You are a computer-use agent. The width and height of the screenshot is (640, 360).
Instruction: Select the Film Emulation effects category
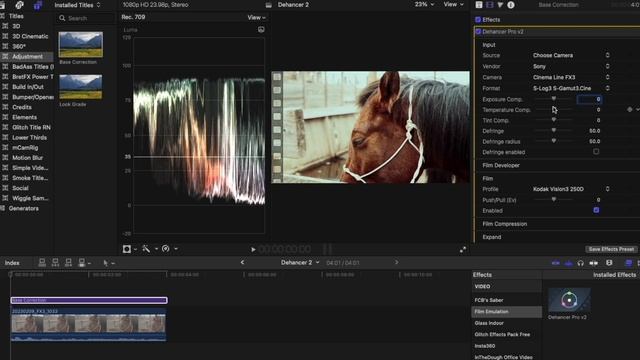click(x=507, y=311)
